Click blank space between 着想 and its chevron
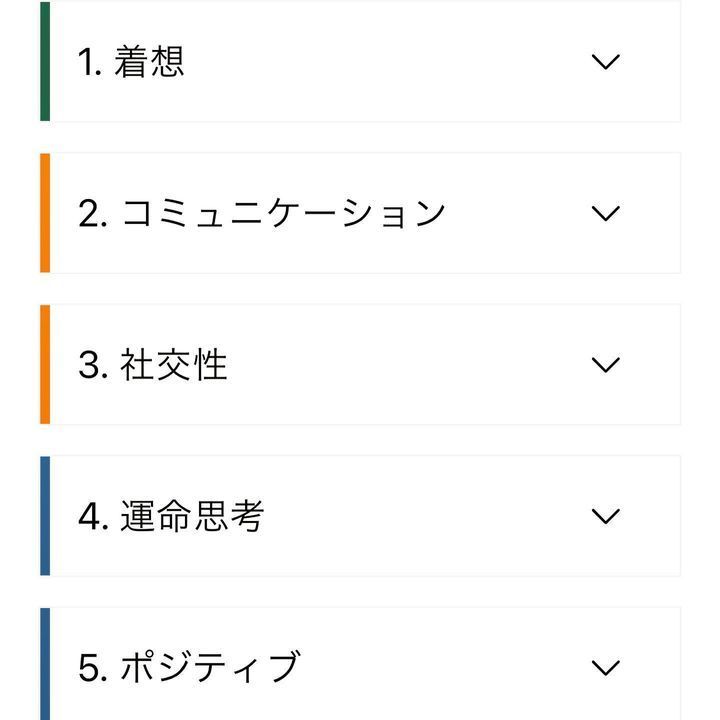 pyautogui.click(x=390, y=62)
